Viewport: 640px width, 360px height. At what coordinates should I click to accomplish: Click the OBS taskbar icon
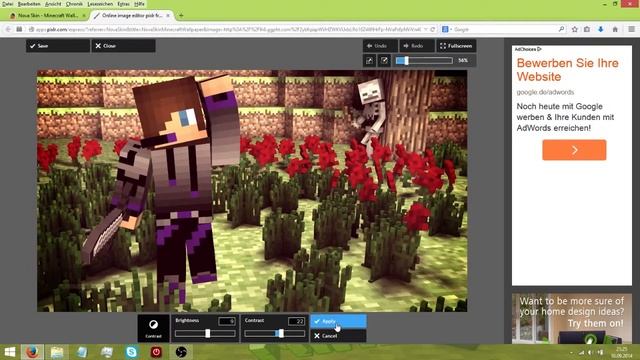pos(181,352)
